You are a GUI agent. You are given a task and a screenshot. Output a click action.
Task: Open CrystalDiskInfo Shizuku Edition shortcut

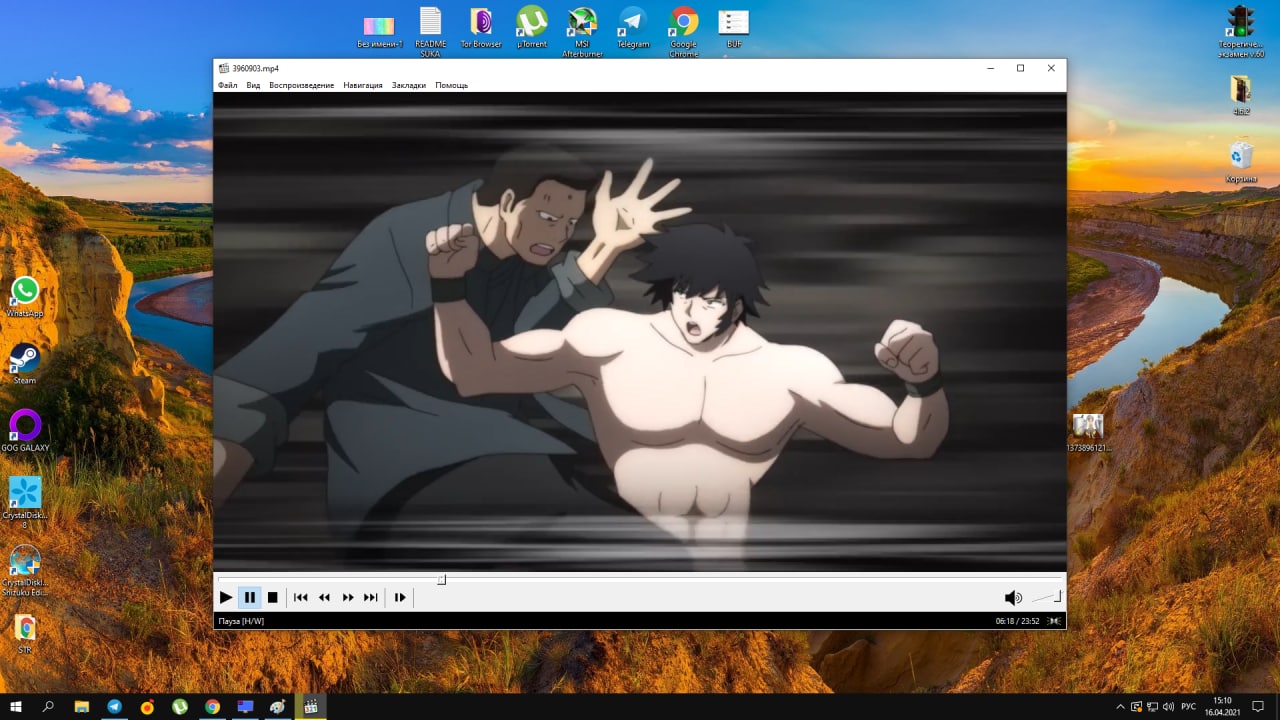point(25,570)
